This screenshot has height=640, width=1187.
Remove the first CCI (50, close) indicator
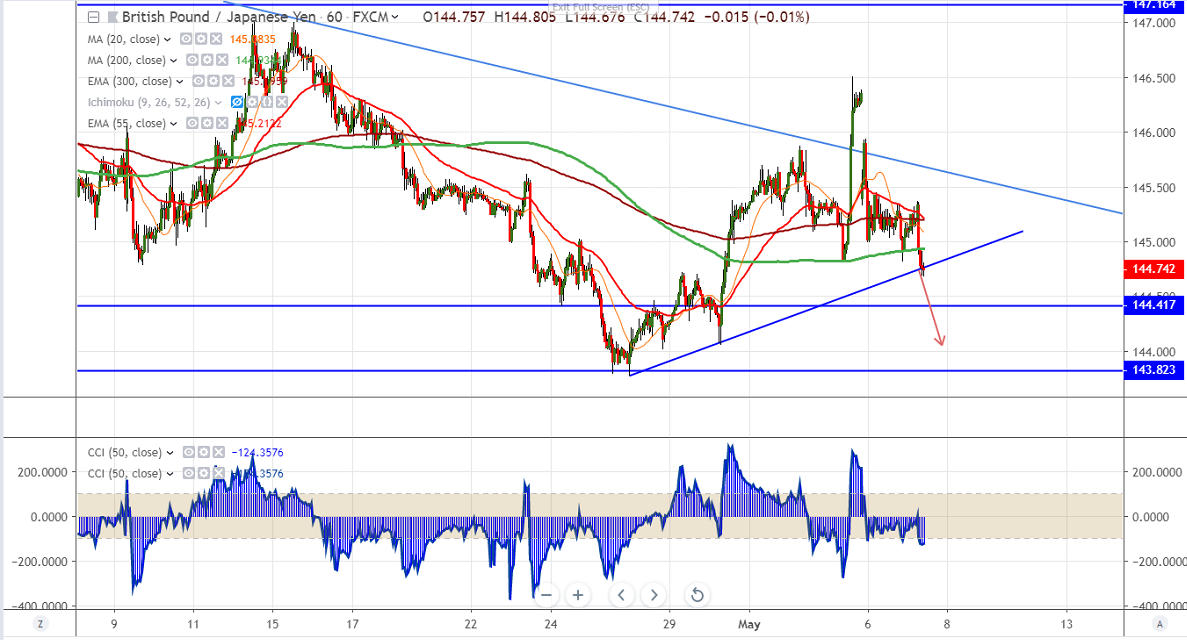[219, 452]
